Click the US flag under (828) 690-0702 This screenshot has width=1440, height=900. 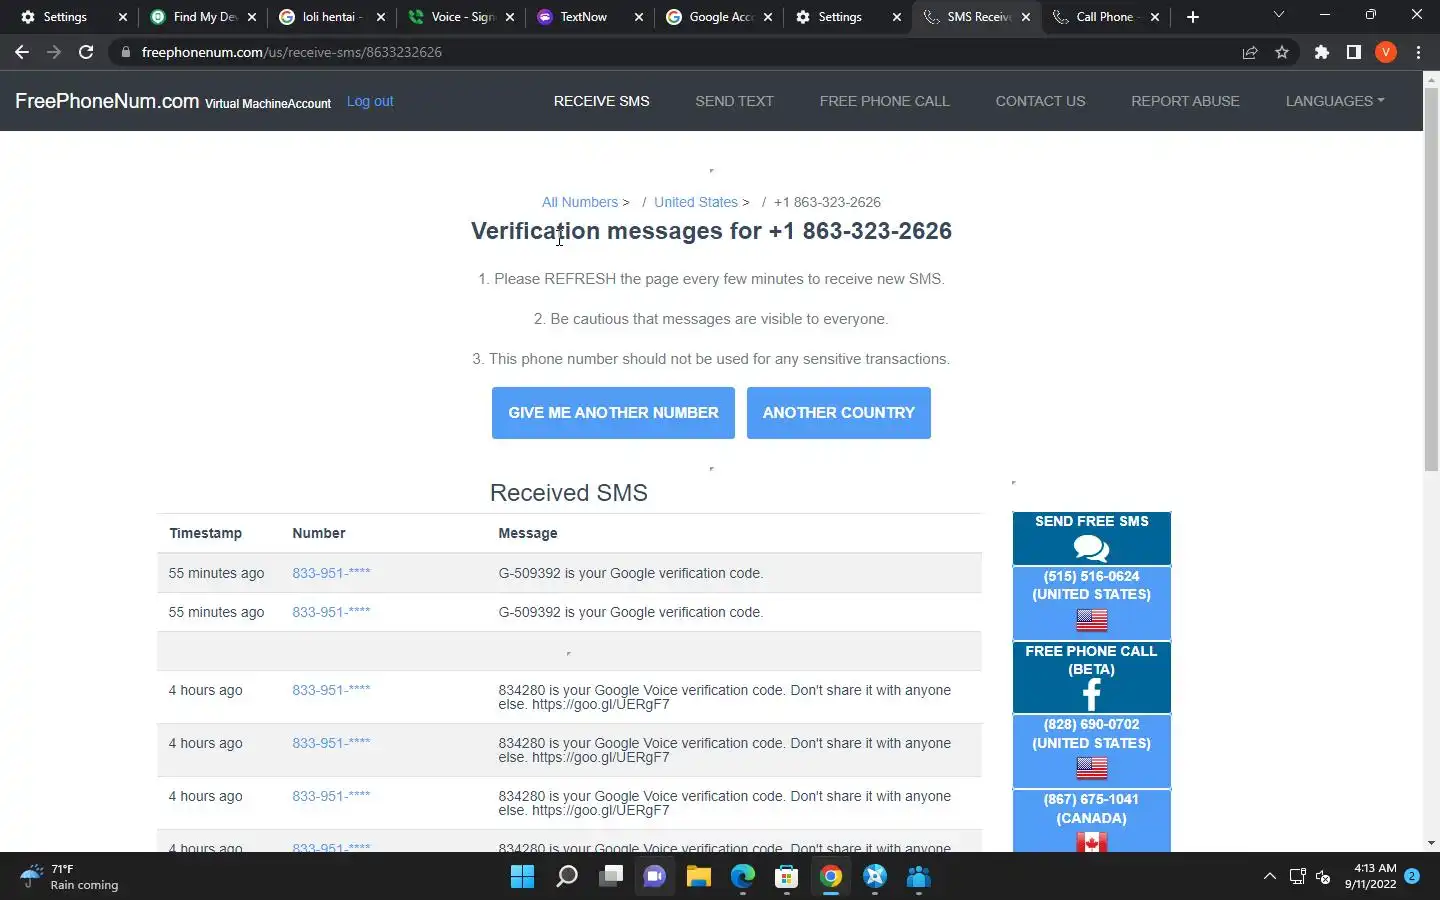tap(1091, 768)
